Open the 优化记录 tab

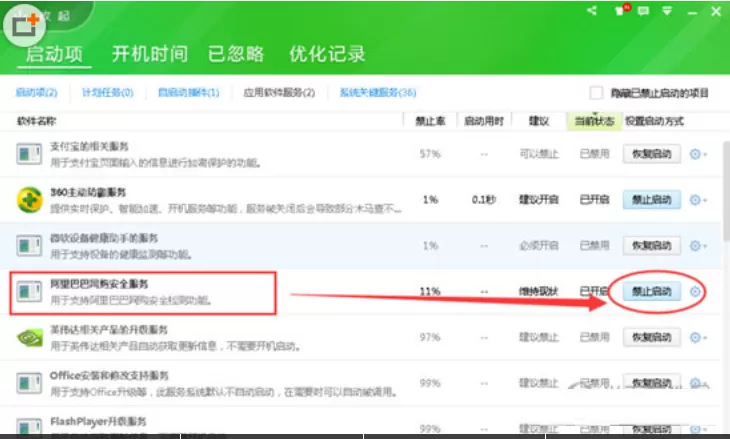click(x=327, y=54)
